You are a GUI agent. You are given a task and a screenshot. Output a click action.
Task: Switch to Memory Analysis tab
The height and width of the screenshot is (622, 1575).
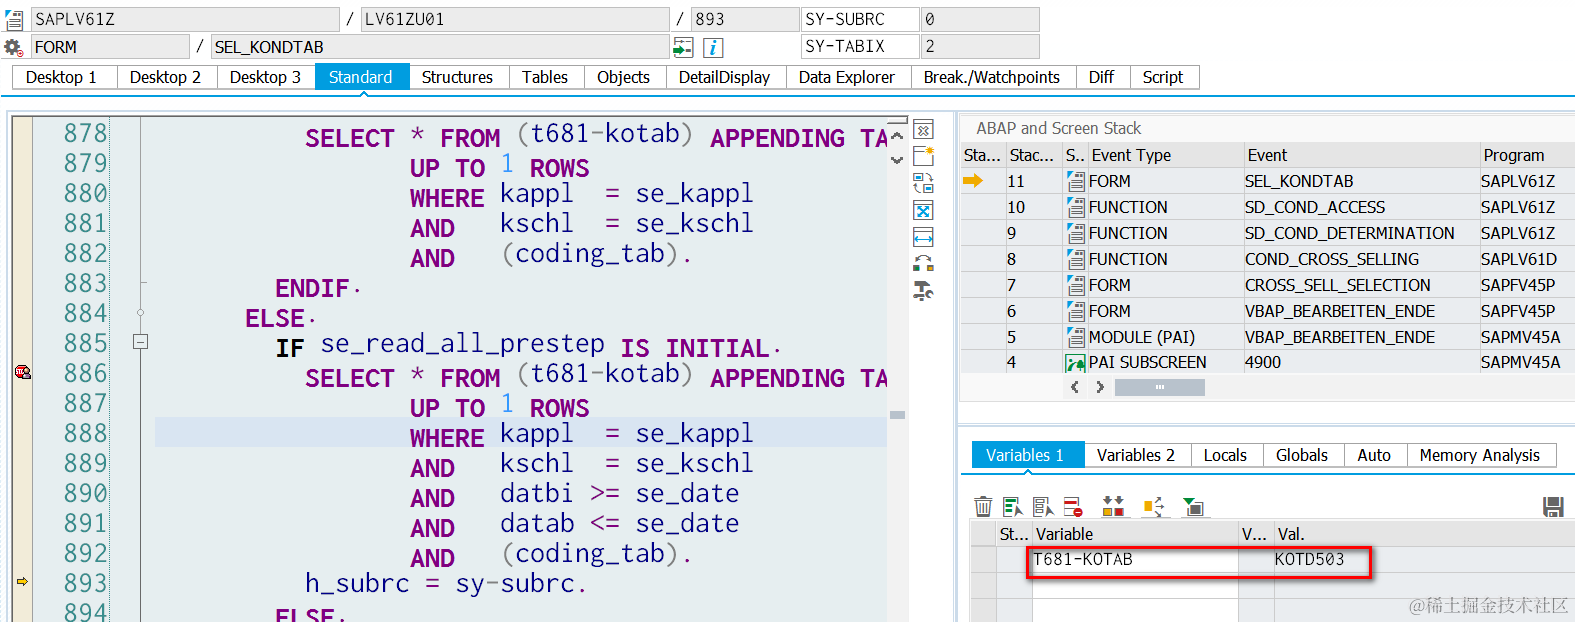[1480, 455]
